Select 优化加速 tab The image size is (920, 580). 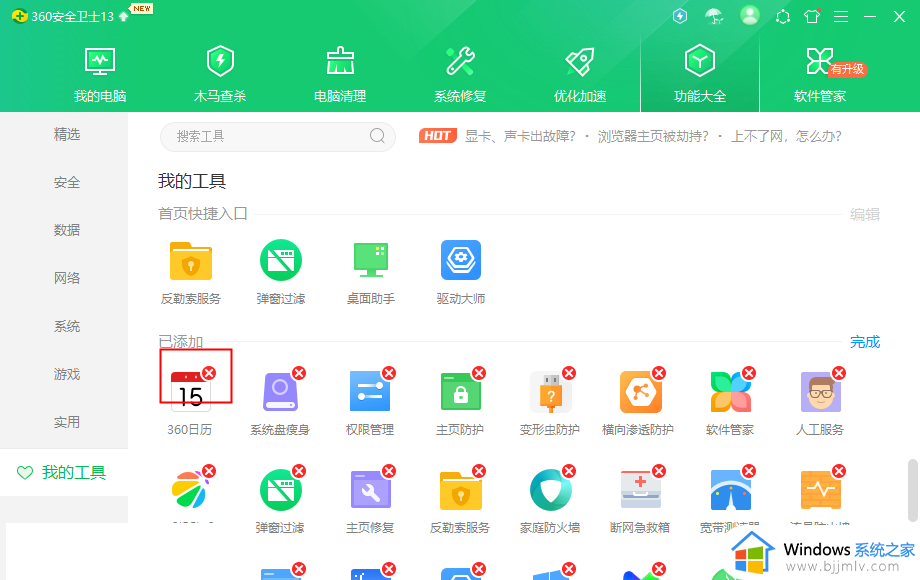tap(580, 74)
